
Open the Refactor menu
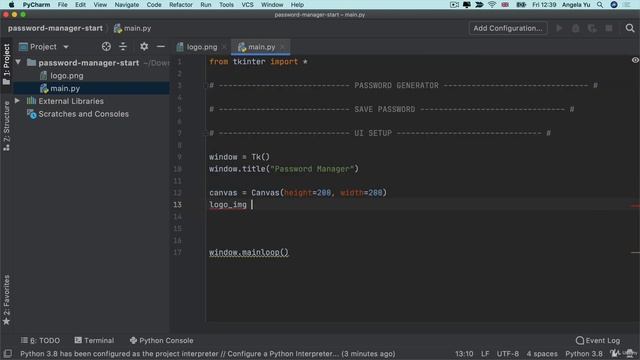[181, 5]
